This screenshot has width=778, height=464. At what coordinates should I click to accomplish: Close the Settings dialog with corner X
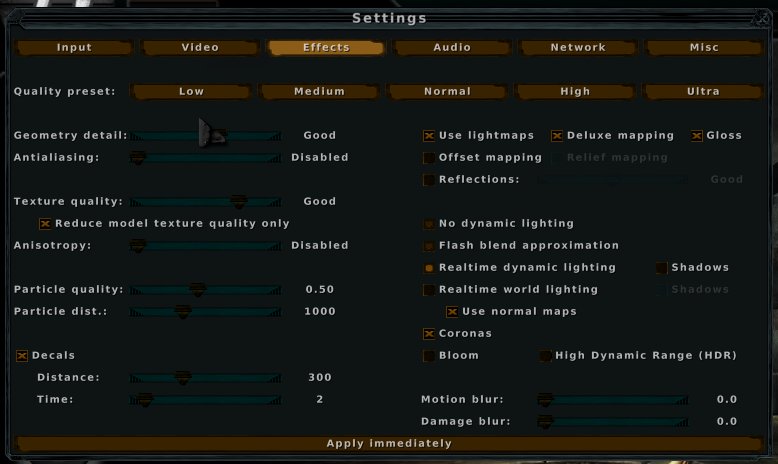pos(761,19)
